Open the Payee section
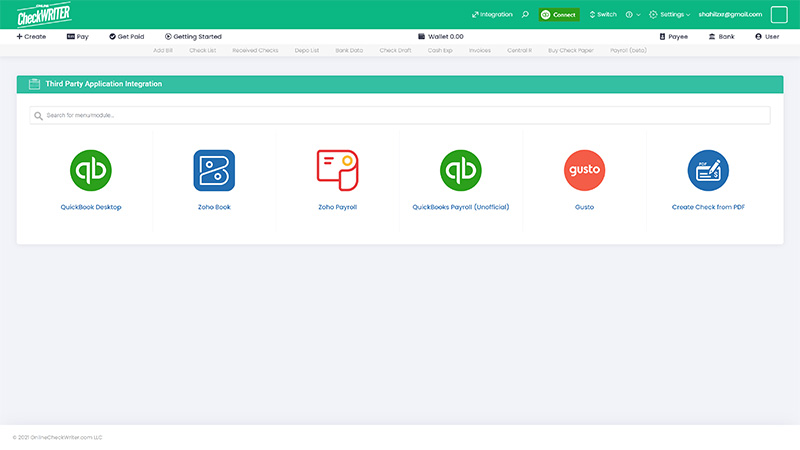800x450 pixels. click(x=673, y=36)
